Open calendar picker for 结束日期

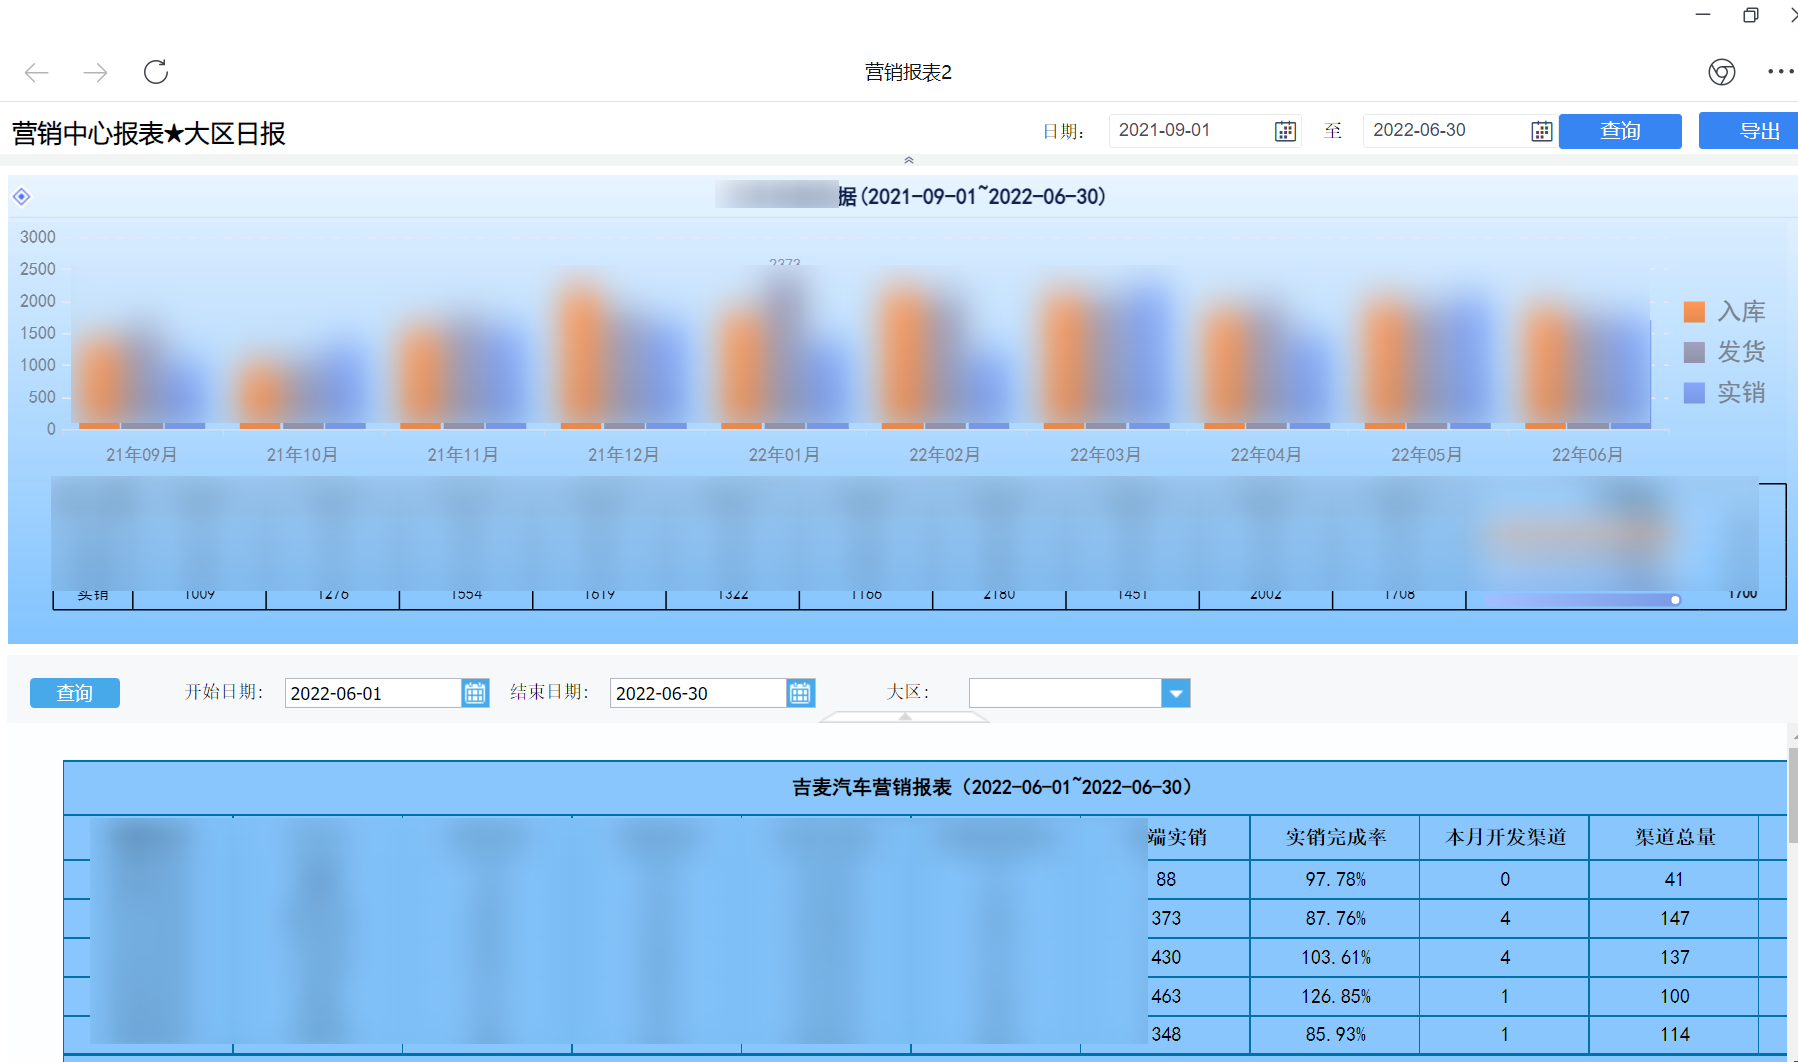[x=800, y=693]
